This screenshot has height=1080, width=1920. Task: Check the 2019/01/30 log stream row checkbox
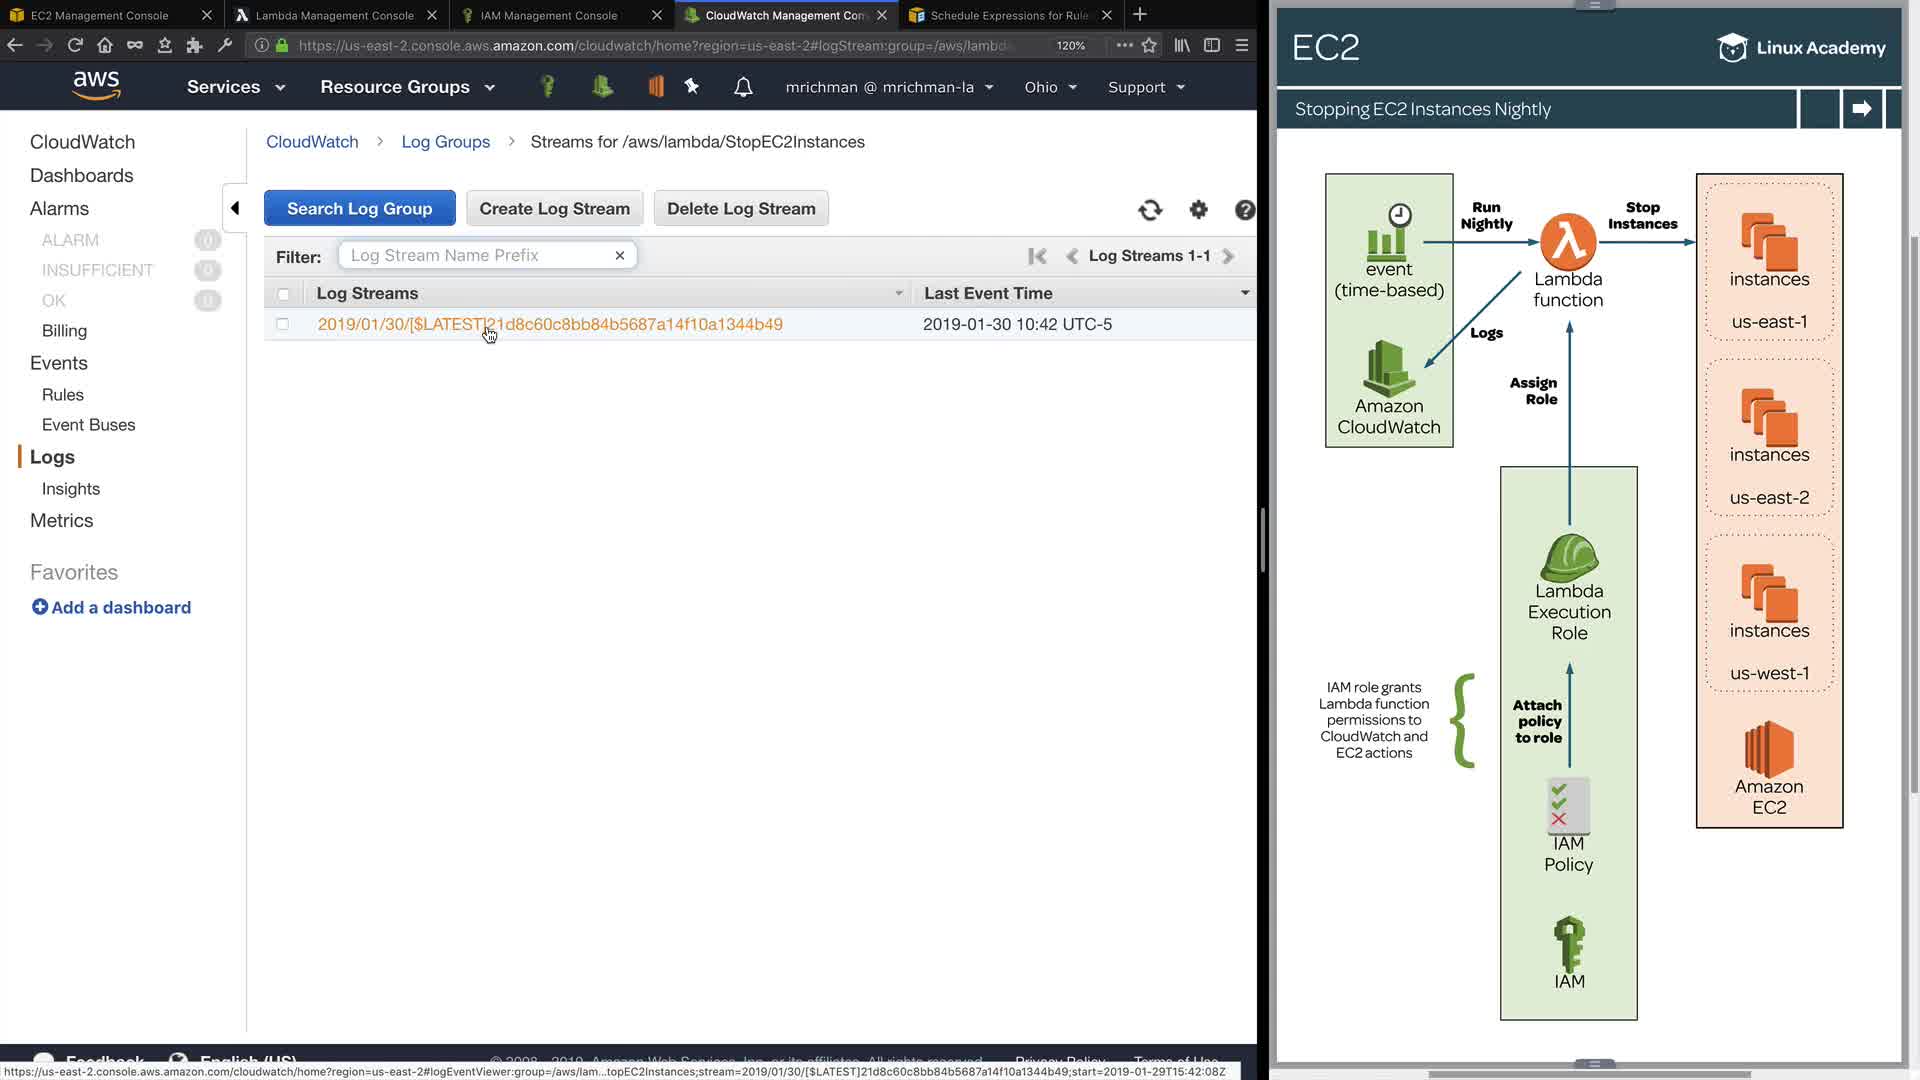coord(283,324)
